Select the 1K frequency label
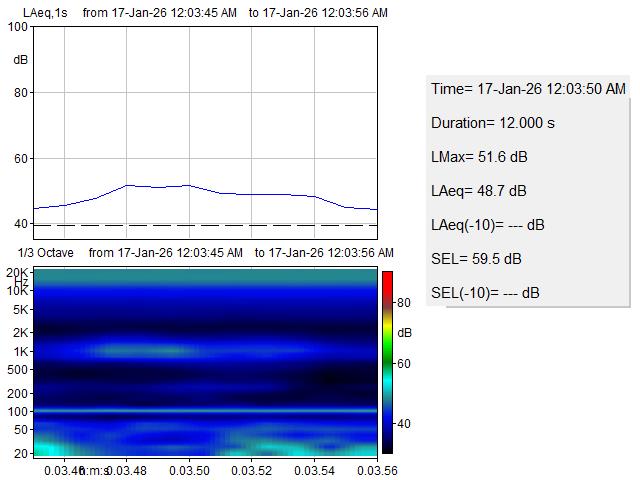640x480 pixels. [20, 352]
